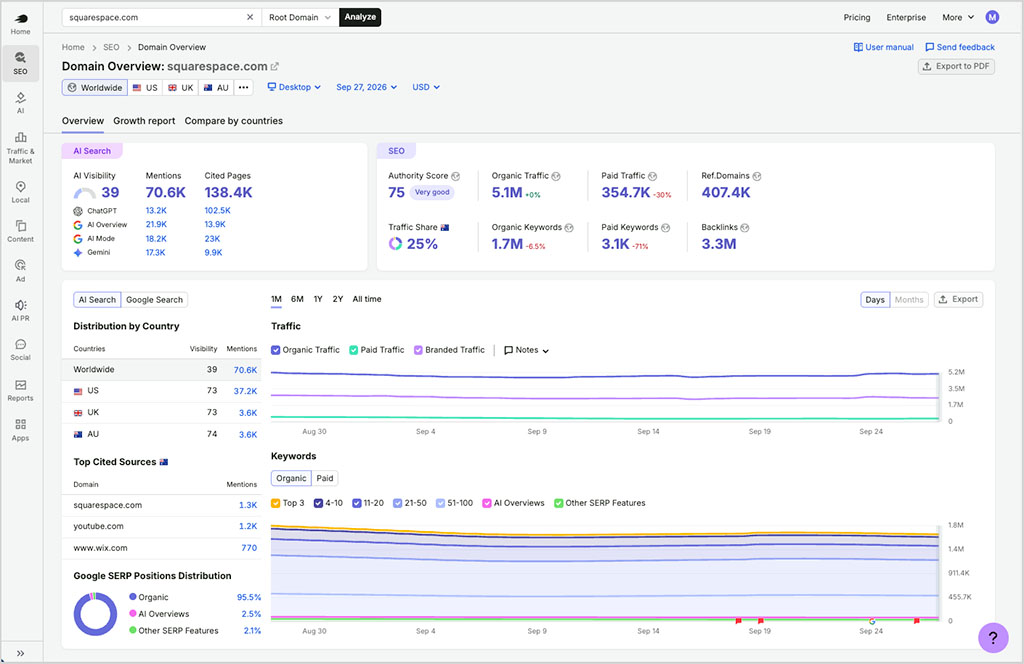Open the Pricing link

[856, 18]
